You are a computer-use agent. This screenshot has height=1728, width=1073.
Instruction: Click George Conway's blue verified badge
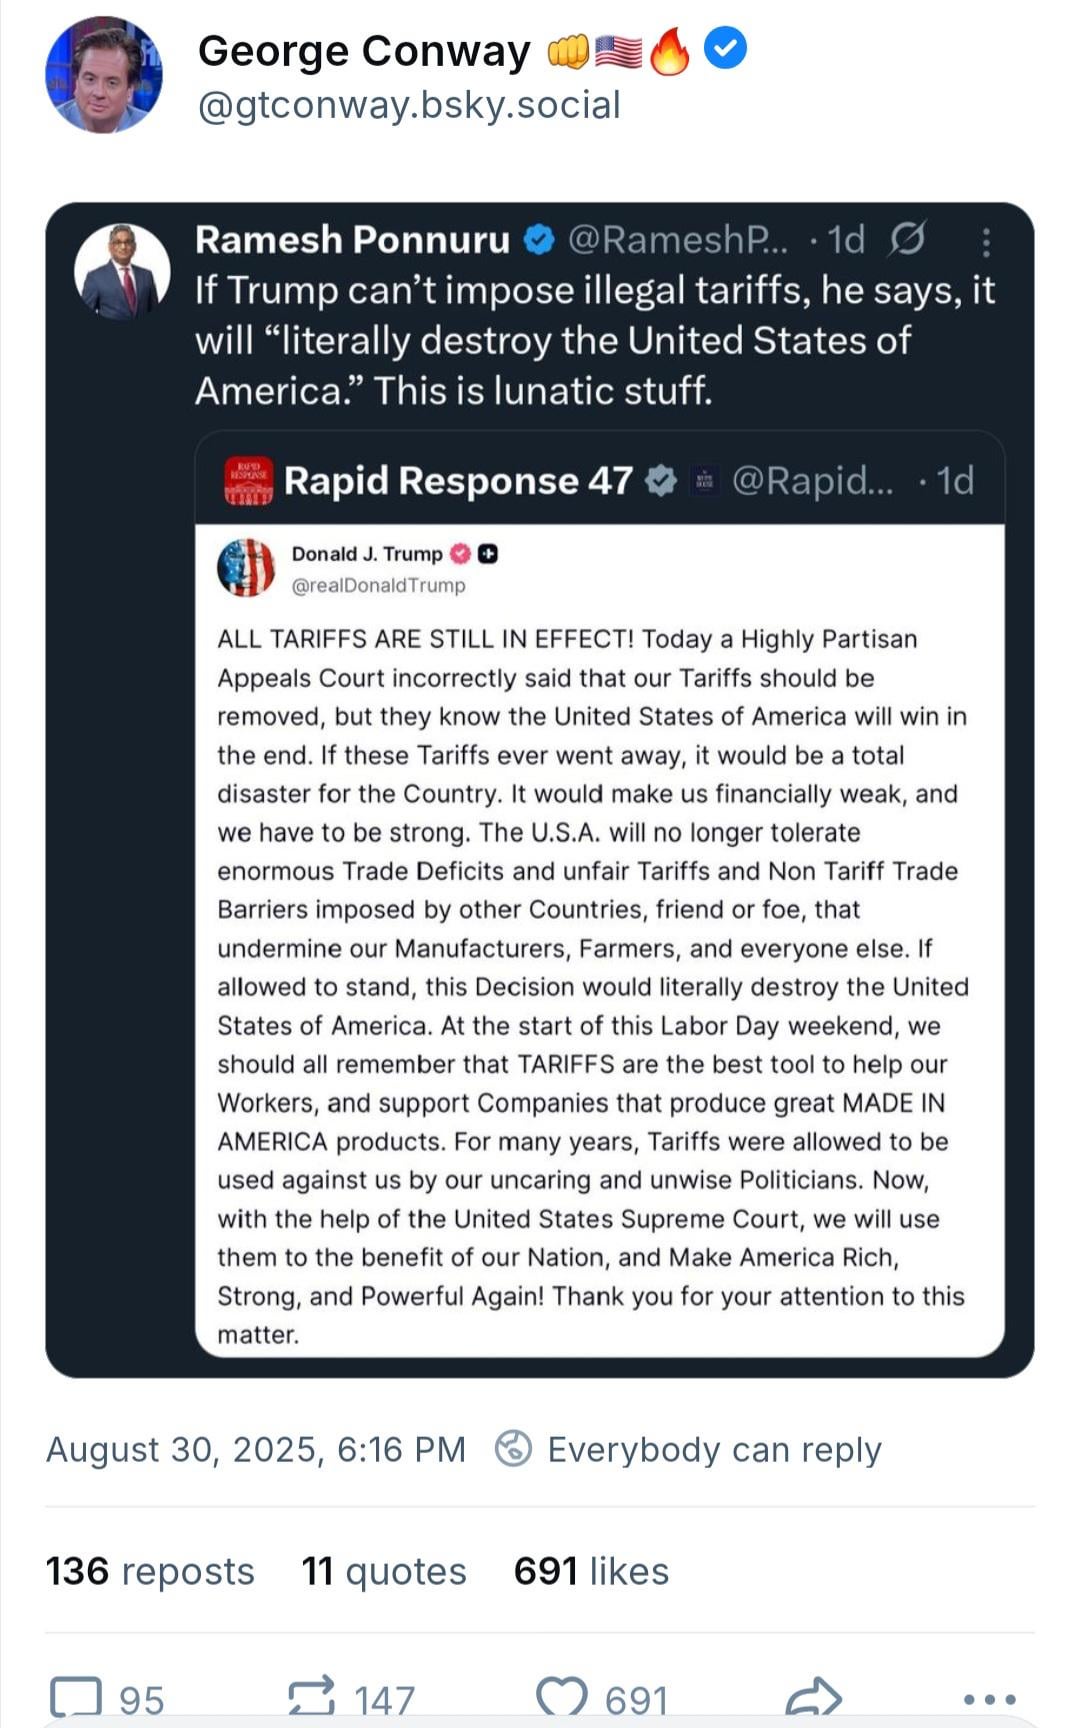click(x=725, y=49)
